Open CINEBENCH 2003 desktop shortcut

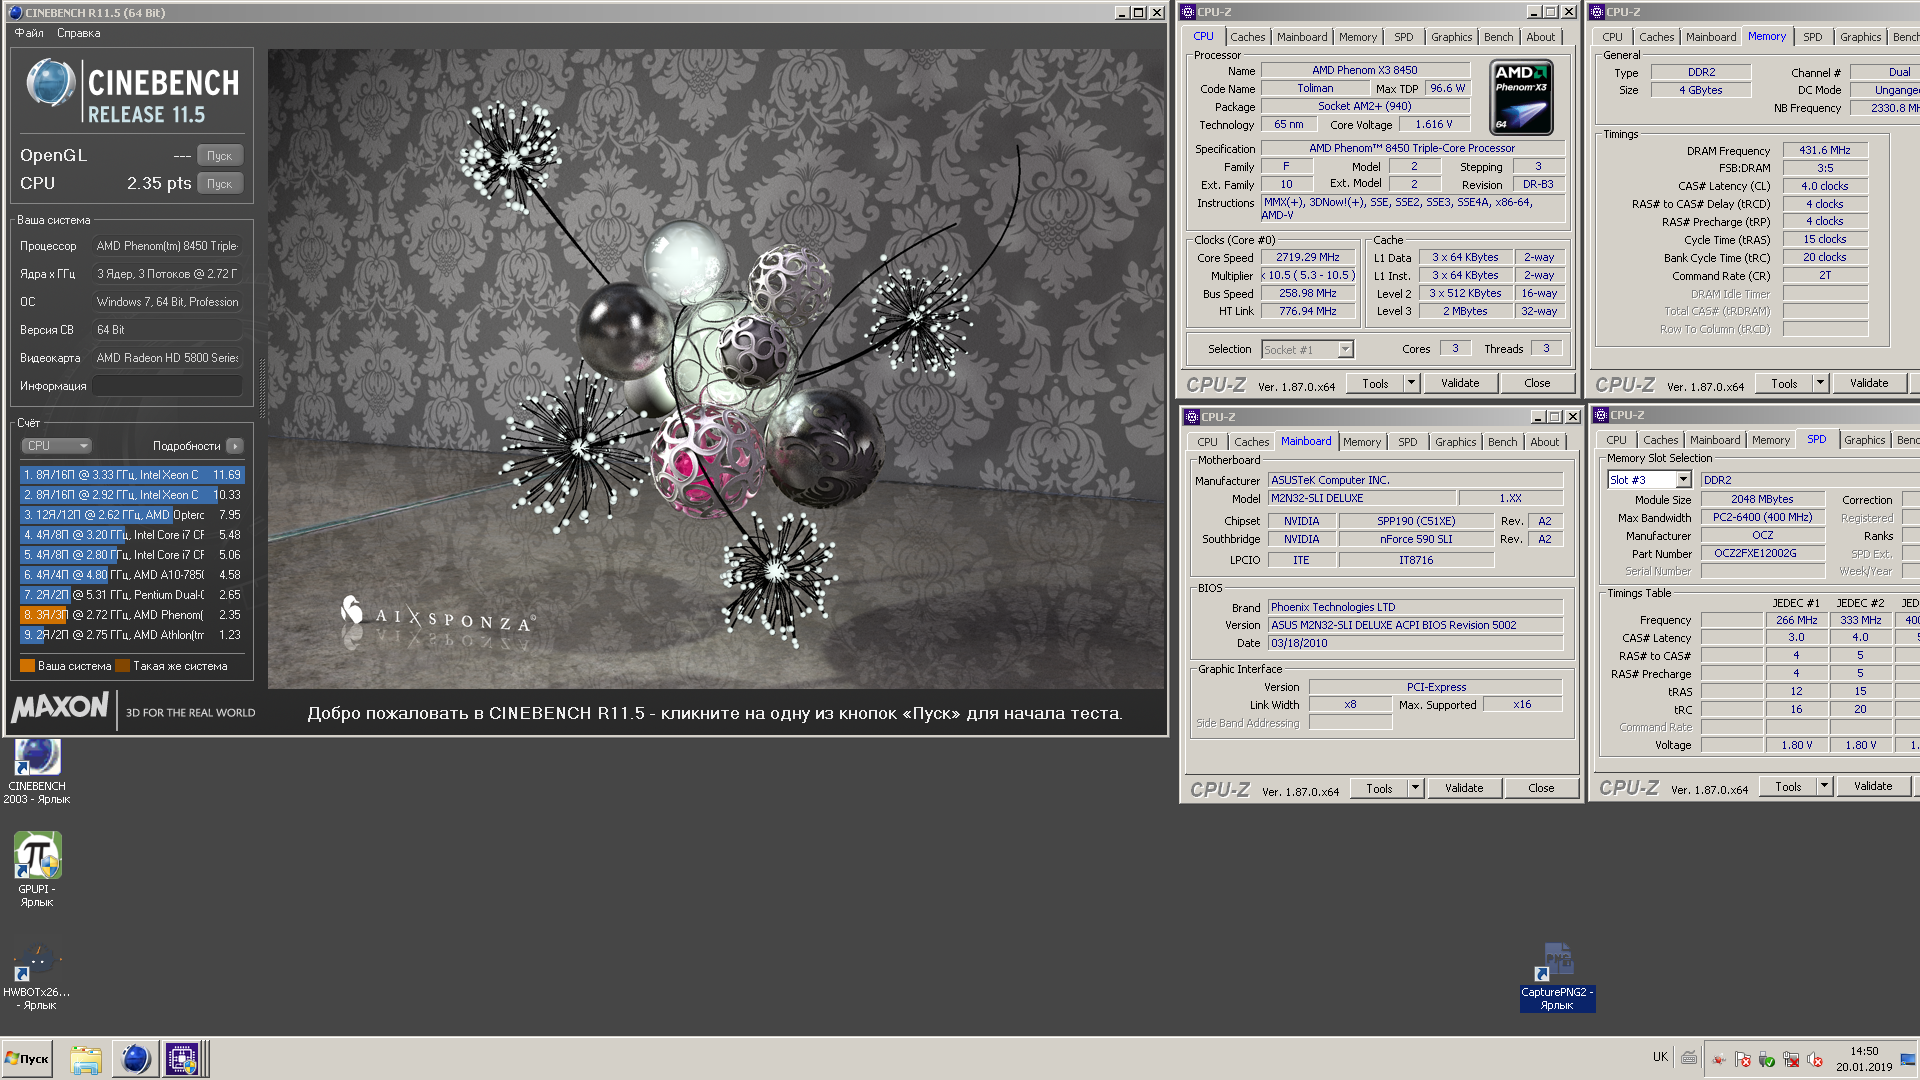point(37,770)
